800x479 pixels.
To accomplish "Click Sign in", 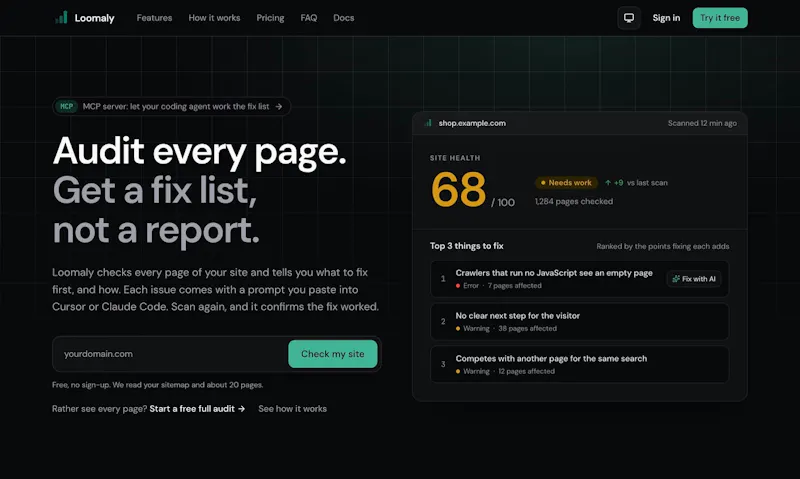I will pyautogui.click(x=666, y=18).
